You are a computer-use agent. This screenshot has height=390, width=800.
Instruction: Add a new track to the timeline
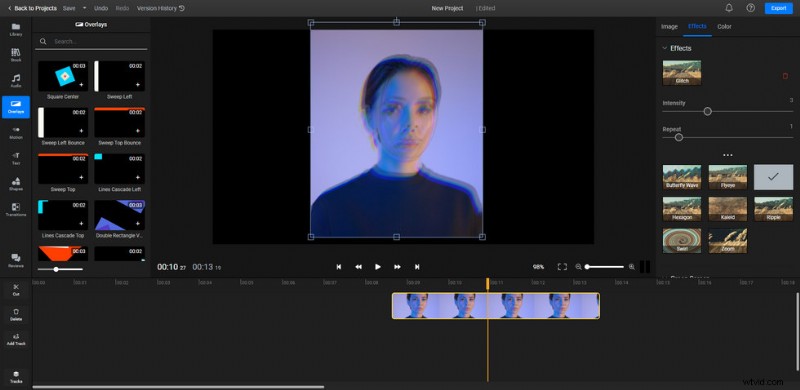pyautogui.click(x=16, y=339)
